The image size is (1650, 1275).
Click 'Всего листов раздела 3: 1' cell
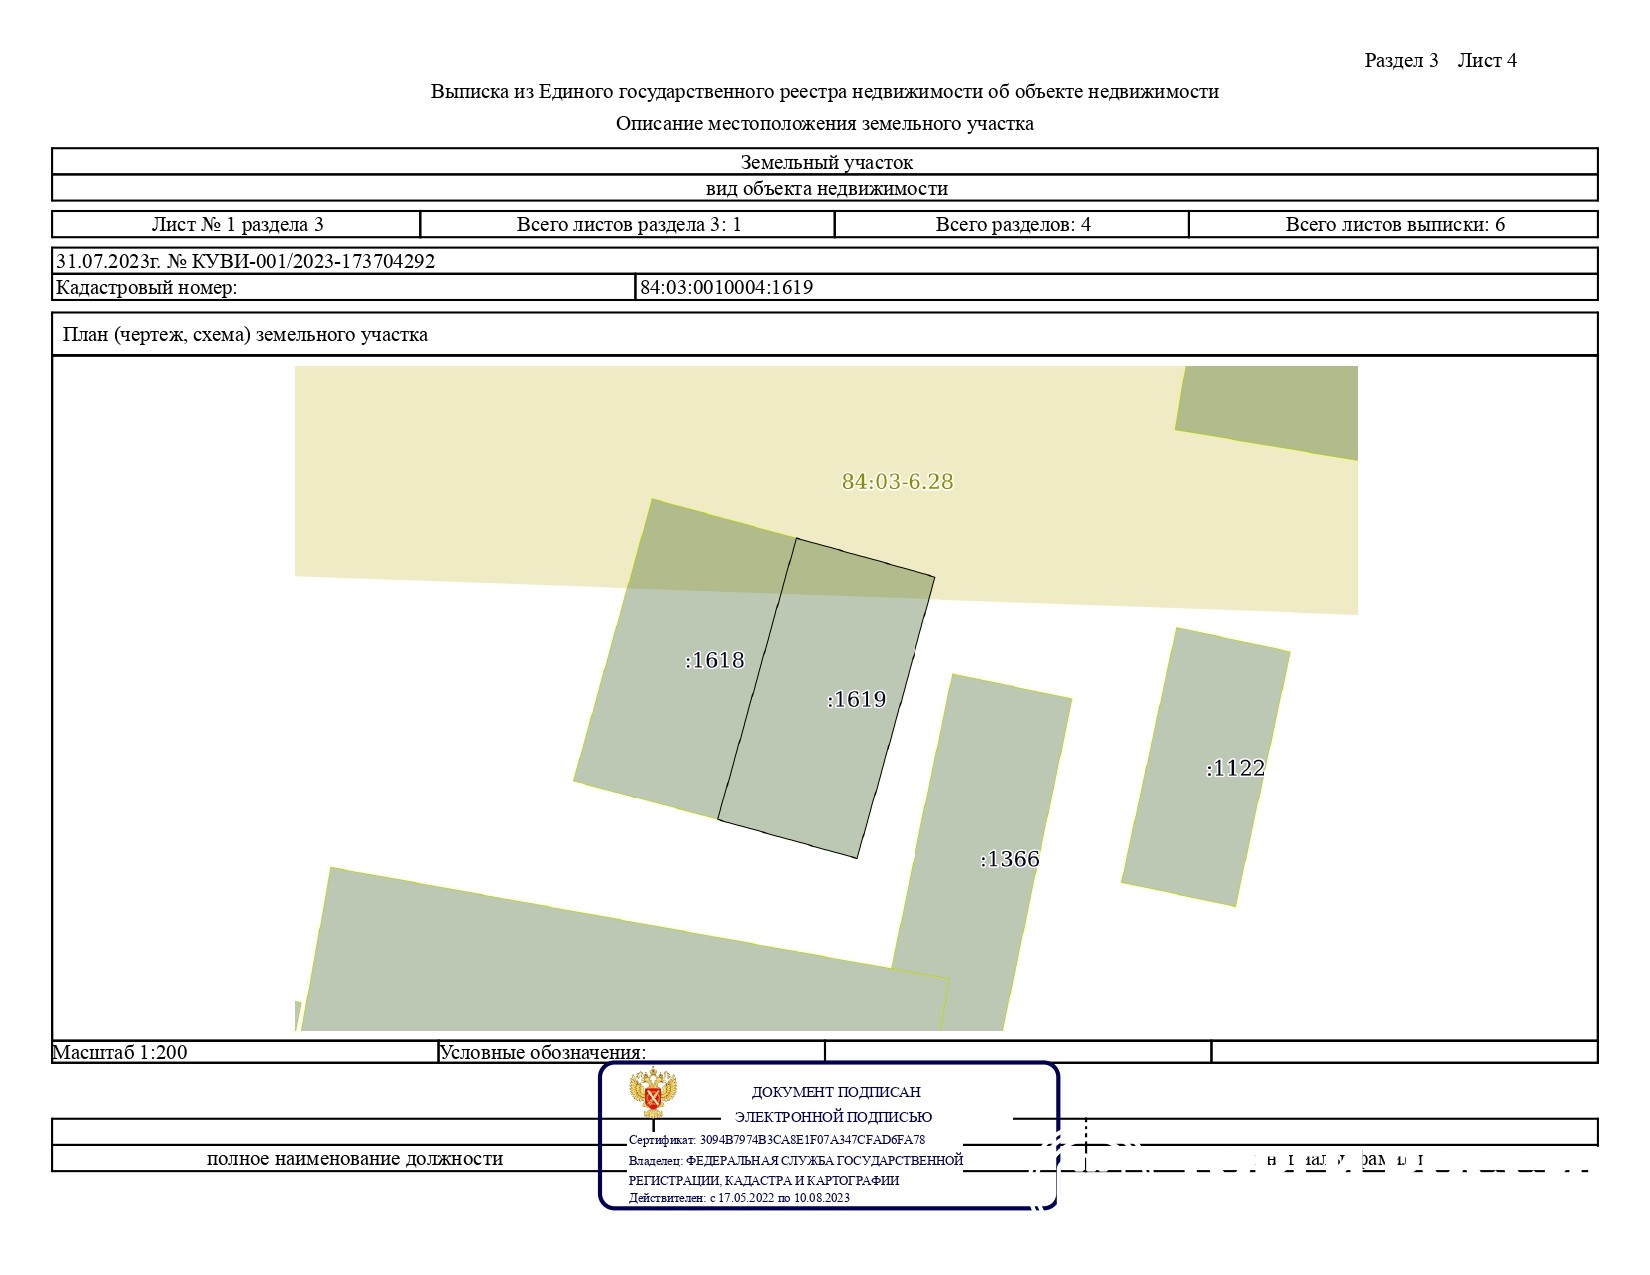628,224
